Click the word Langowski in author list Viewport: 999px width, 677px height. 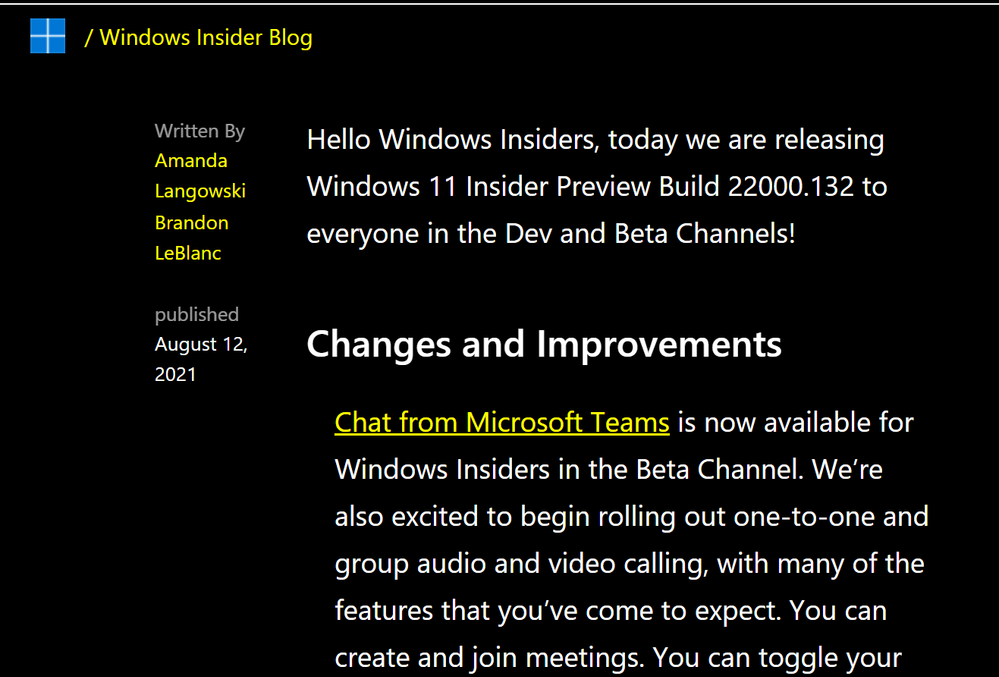(x=200, y=191)
